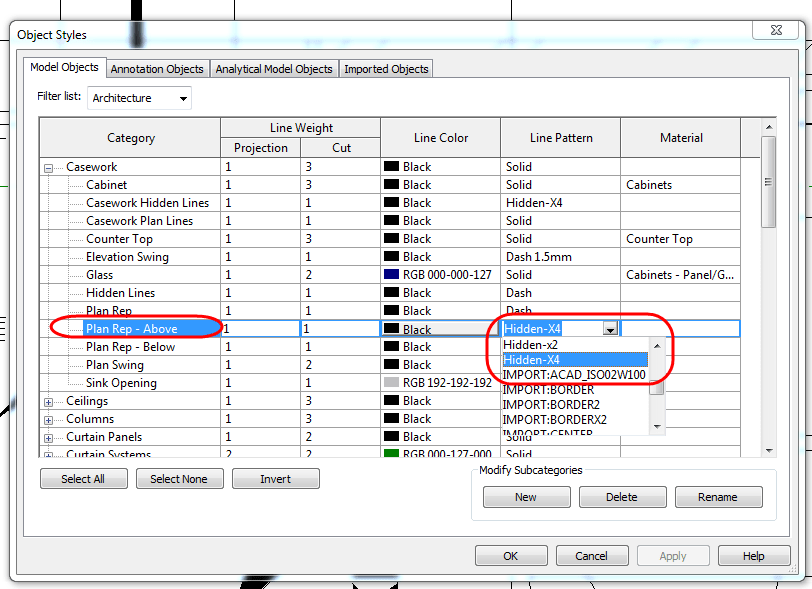Select the Plan Rep - Below row

click(x=130, y=346)
